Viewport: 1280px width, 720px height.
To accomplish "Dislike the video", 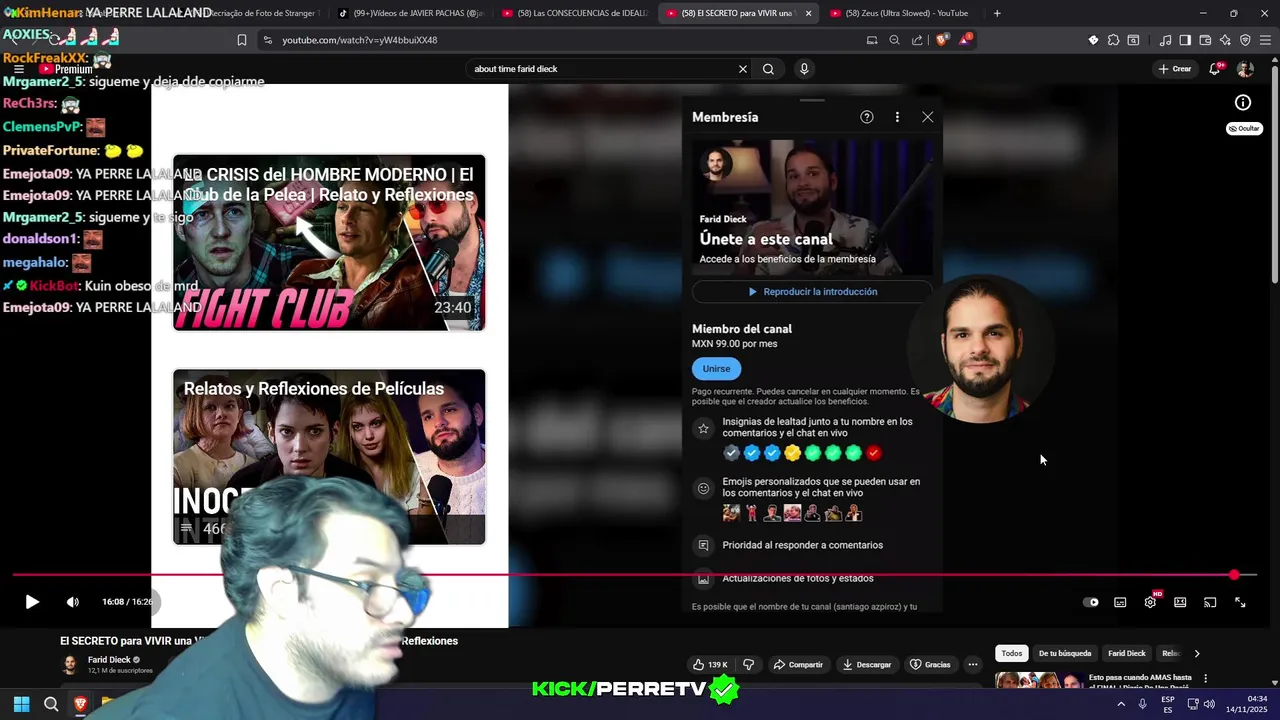I will pyautogui.click(x=748, y=664).
